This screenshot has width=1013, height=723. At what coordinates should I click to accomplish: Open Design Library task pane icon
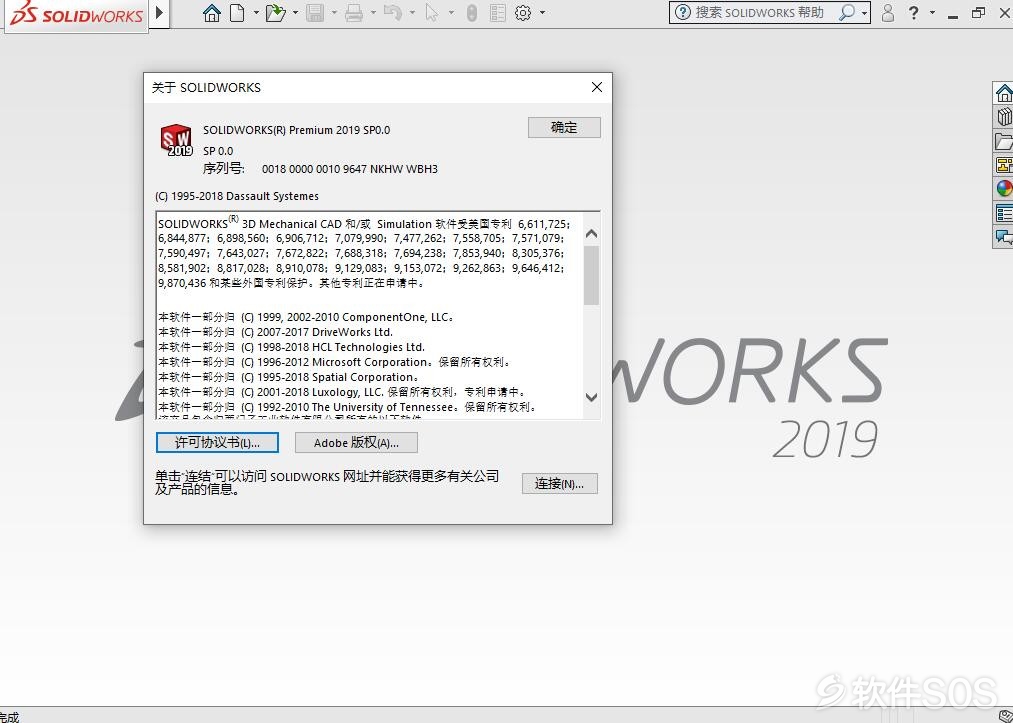coord(1003,117)
